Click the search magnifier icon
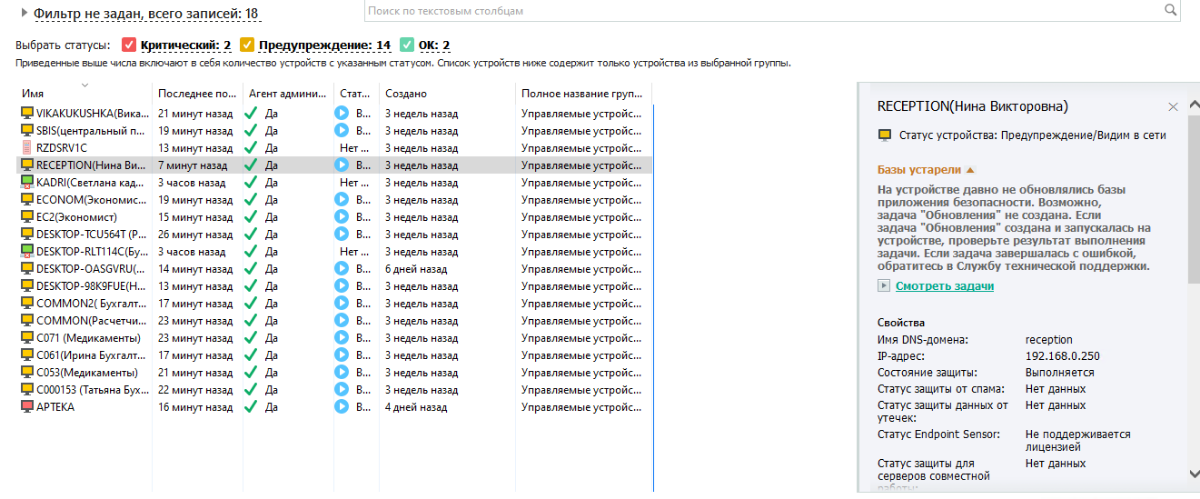The image size is (1200, 499). [1171, 10]
